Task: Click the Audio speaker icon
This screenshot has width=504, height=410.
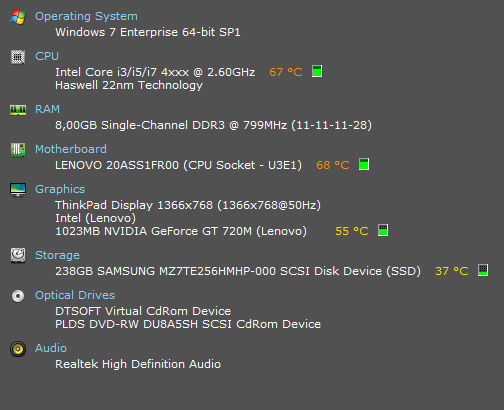Action: coord(18,349)
